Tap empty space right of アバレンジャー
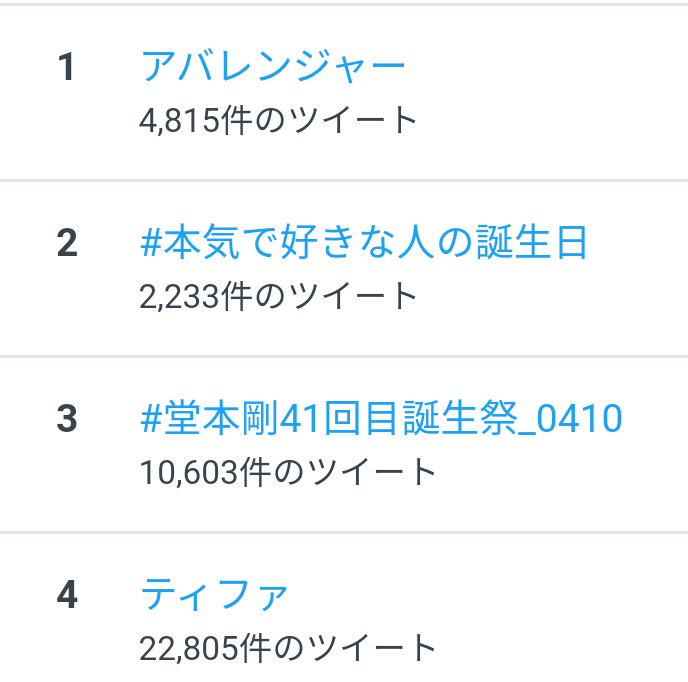 pos(544,66)
